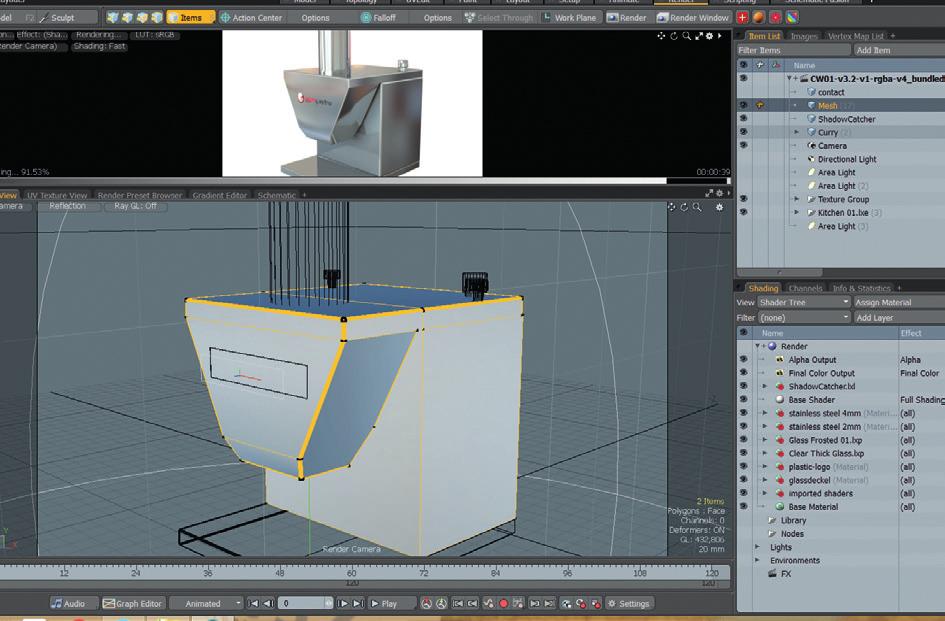Expand the stainless steel 4mm material
945x621 pixels.
click(x=765, y=413)
